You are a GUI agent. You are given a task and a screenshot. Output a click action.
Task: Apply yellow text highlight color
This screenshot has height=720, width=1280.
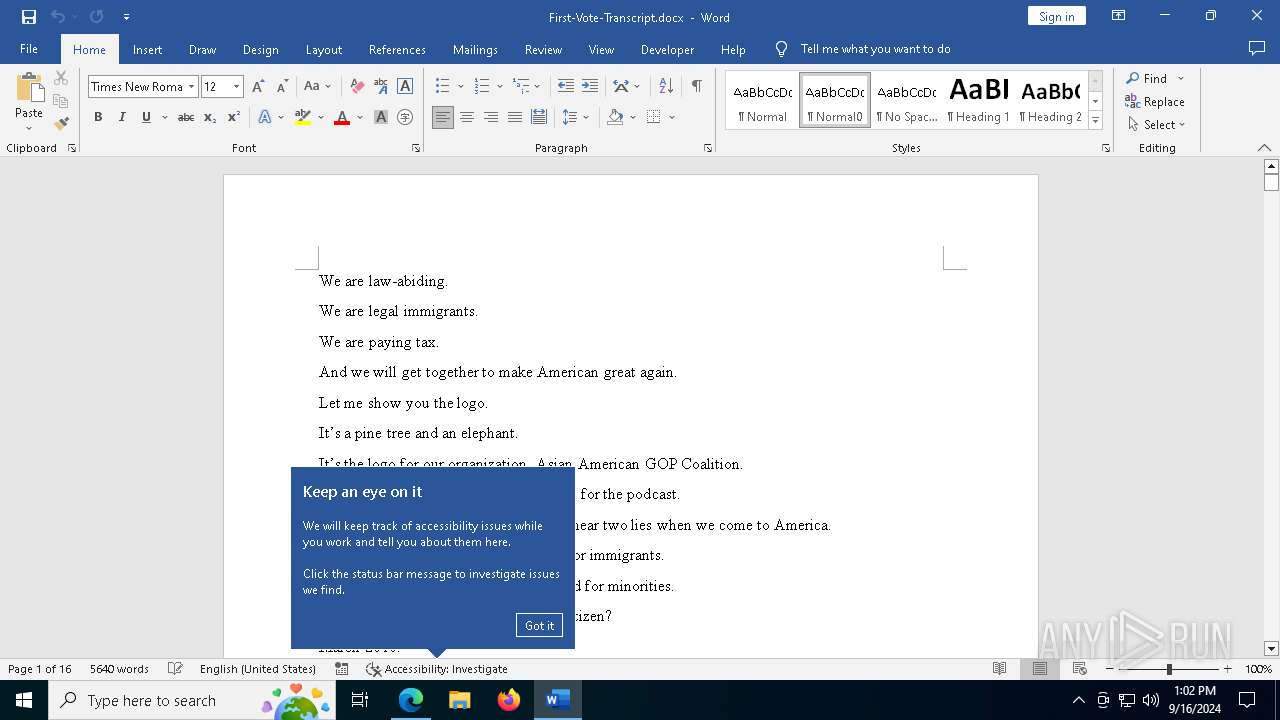303,118
